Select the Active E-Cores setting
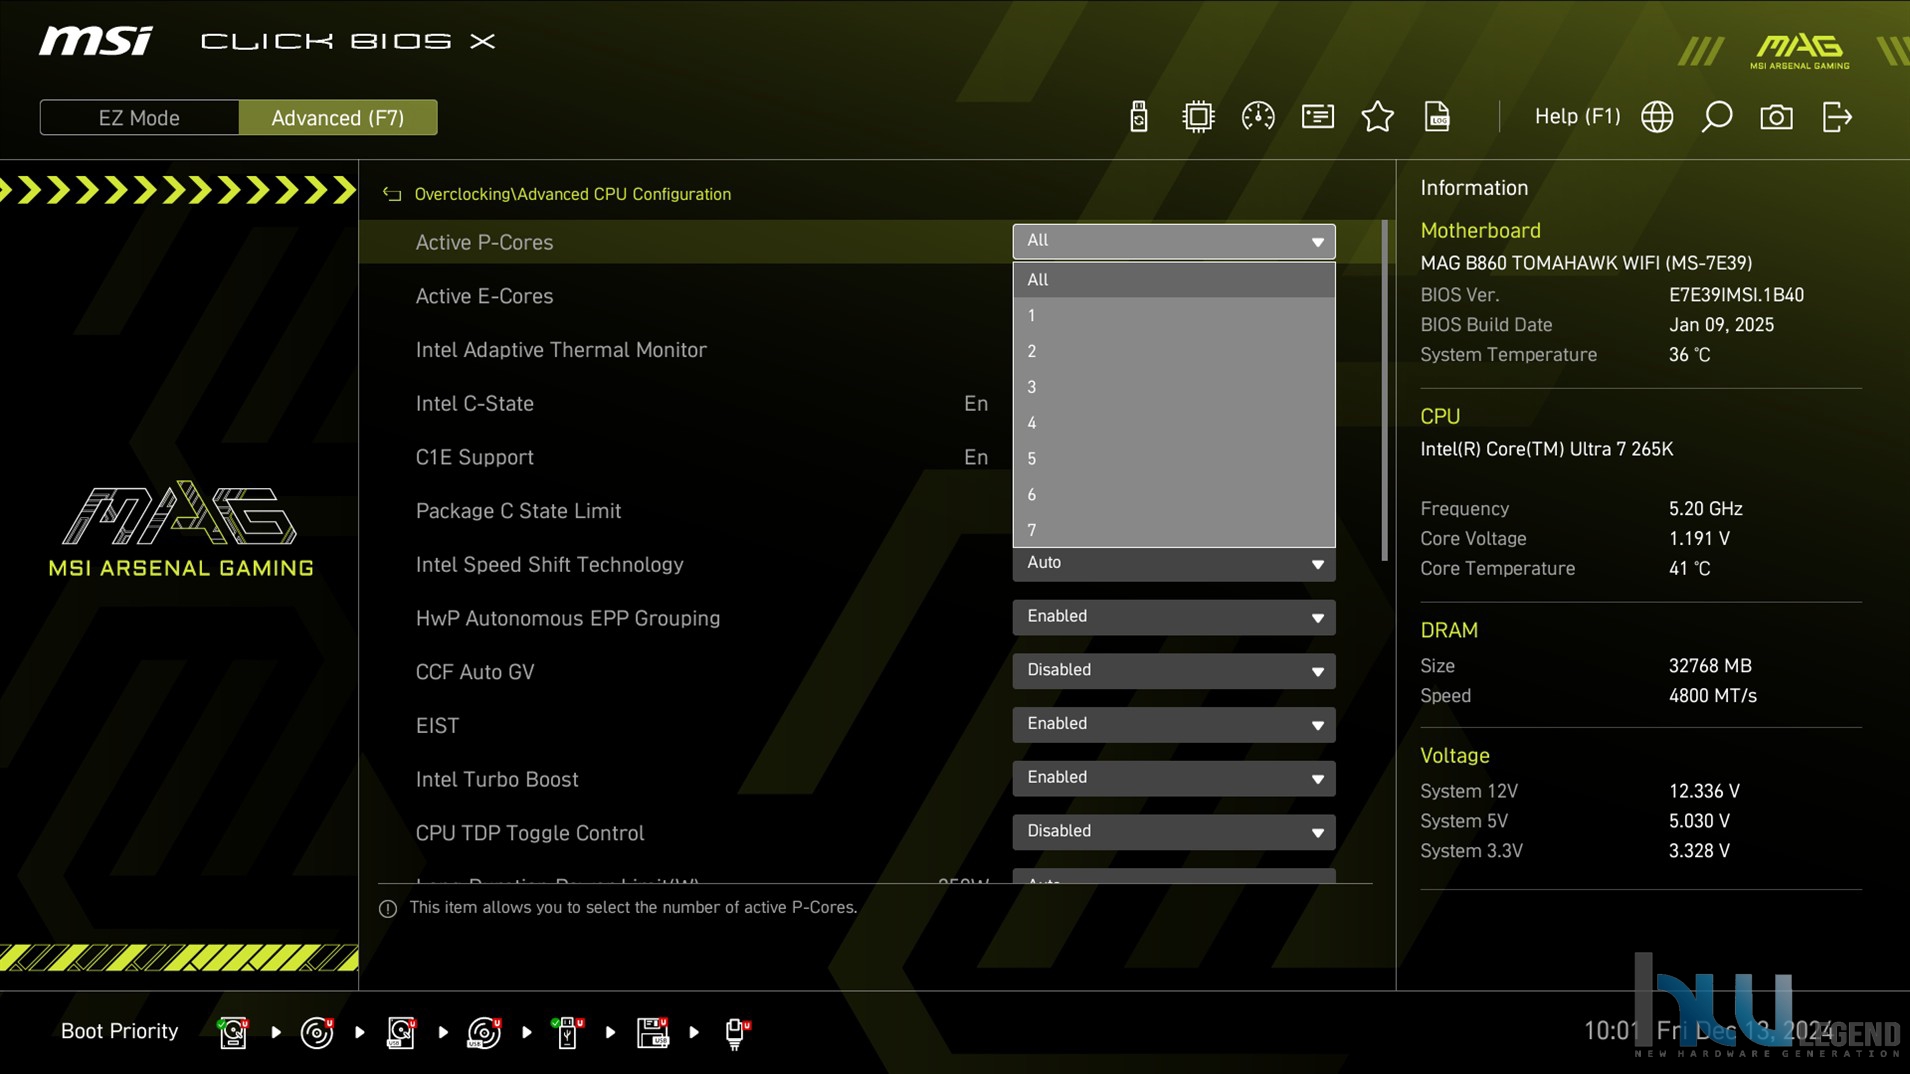The width and height of the screenshot is (1910, 1074). coord(484,296)
